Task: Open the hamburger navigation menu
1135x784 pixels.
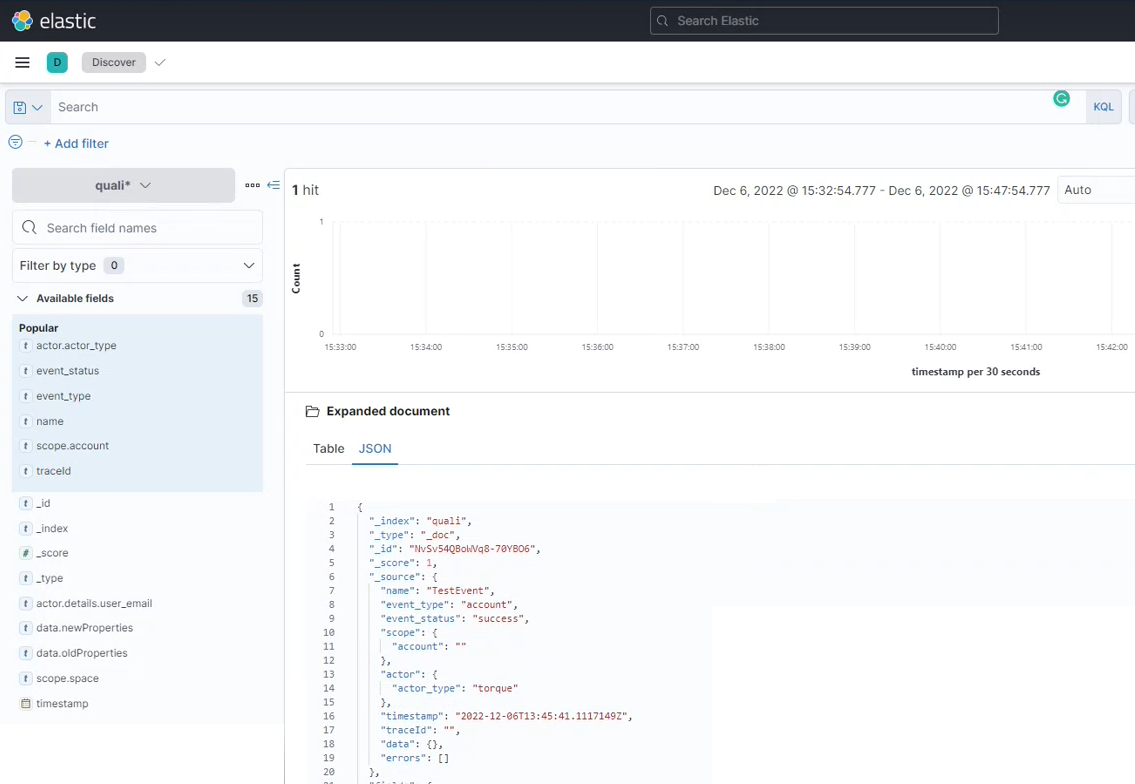Action: [22, 62]
